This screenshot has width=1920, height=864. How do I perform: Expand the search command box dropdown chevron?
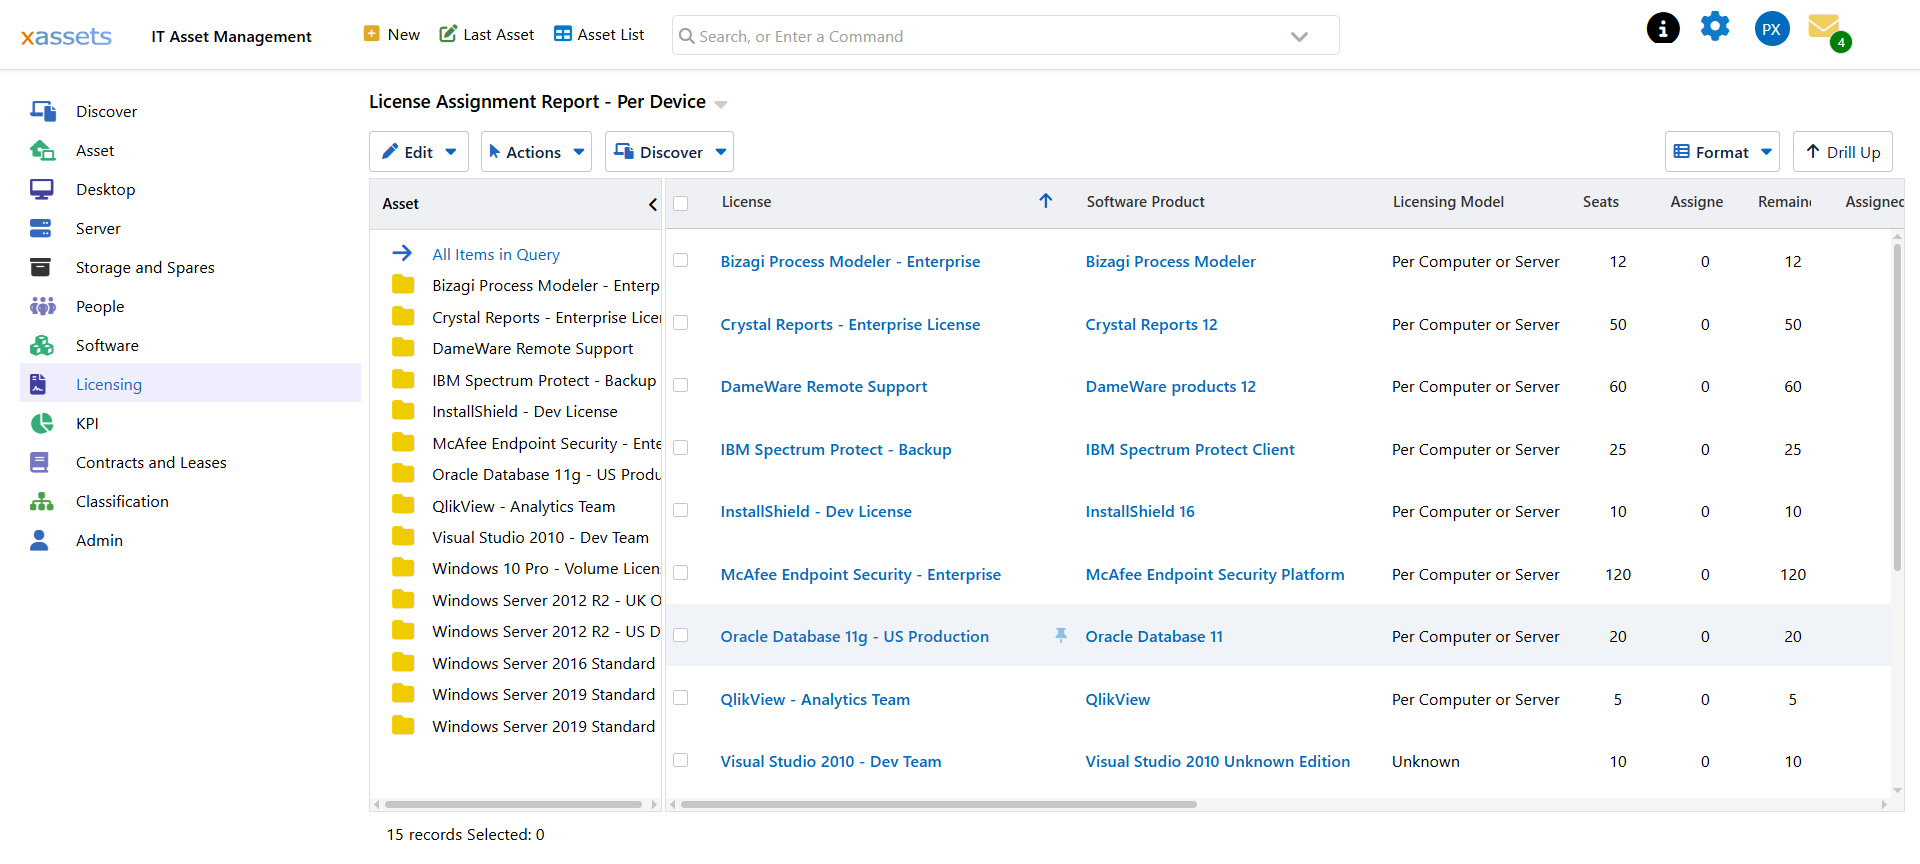(x=1299, y=37)
